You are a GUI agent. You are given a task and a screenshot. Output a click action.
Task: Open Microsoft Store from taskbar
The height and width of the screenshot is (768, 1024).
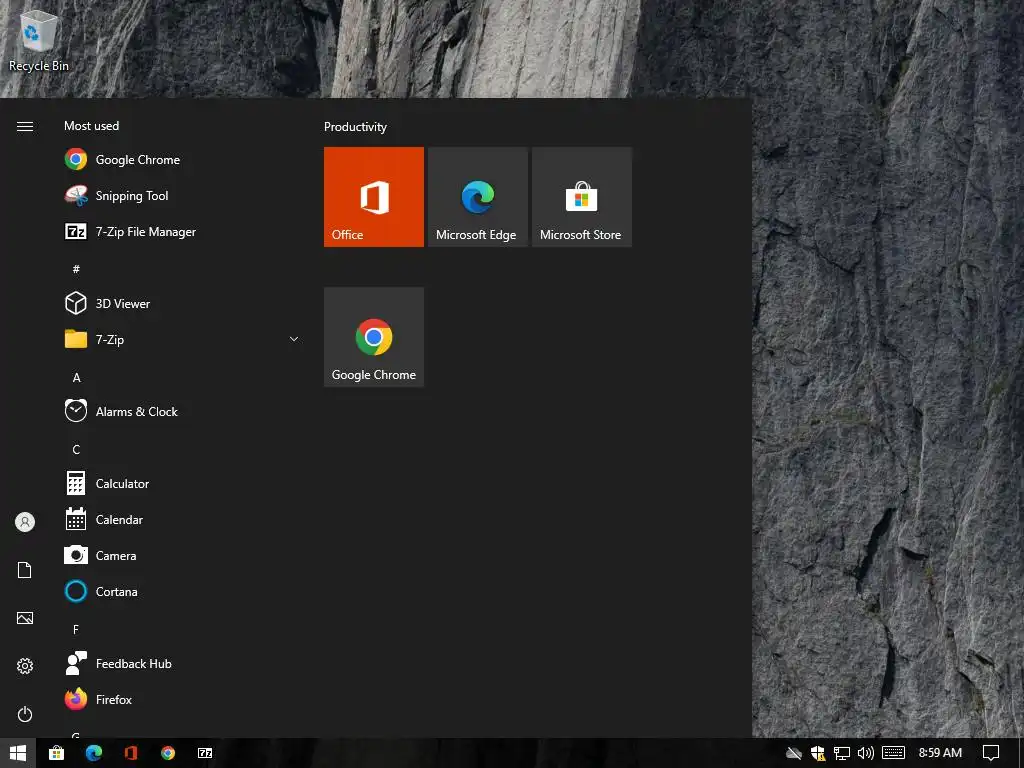pyautogui.click(x=57, y=753)
